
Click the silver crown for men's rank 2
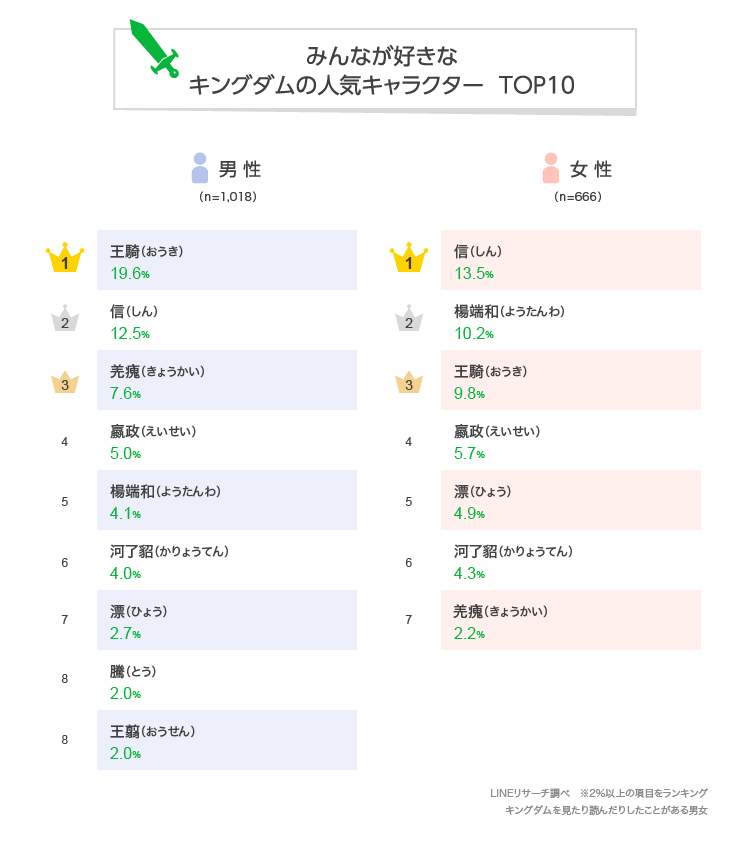[65, 318]
